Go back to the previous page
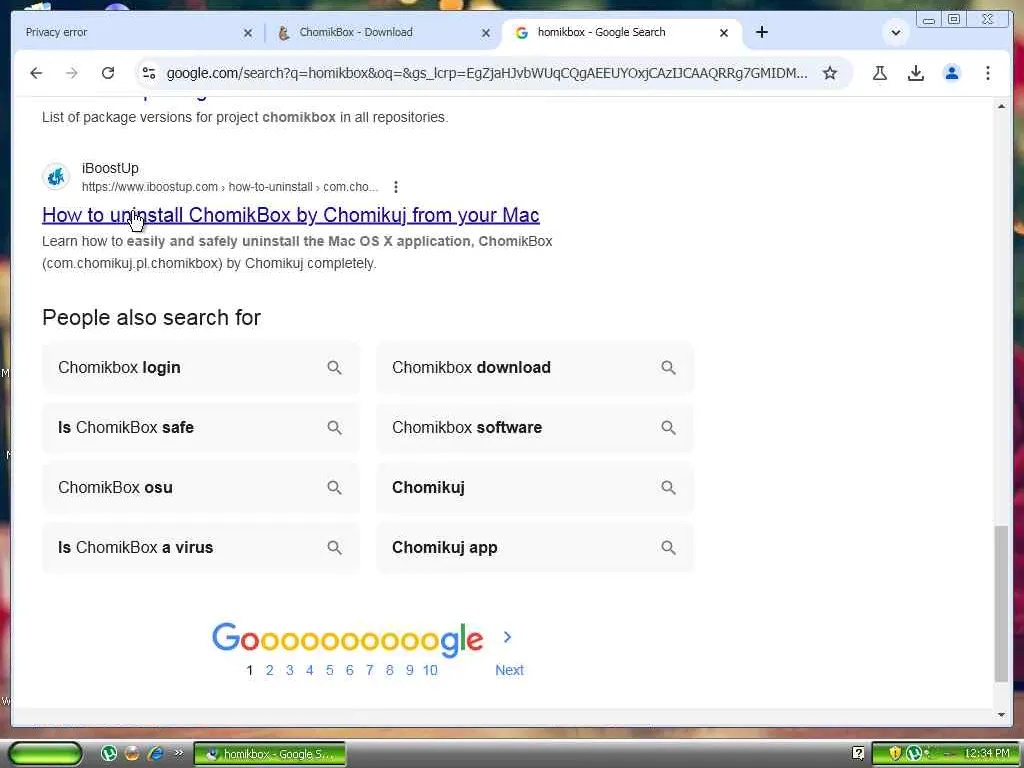The height and width of the screenshot is (768, 1024). (36, 73)
